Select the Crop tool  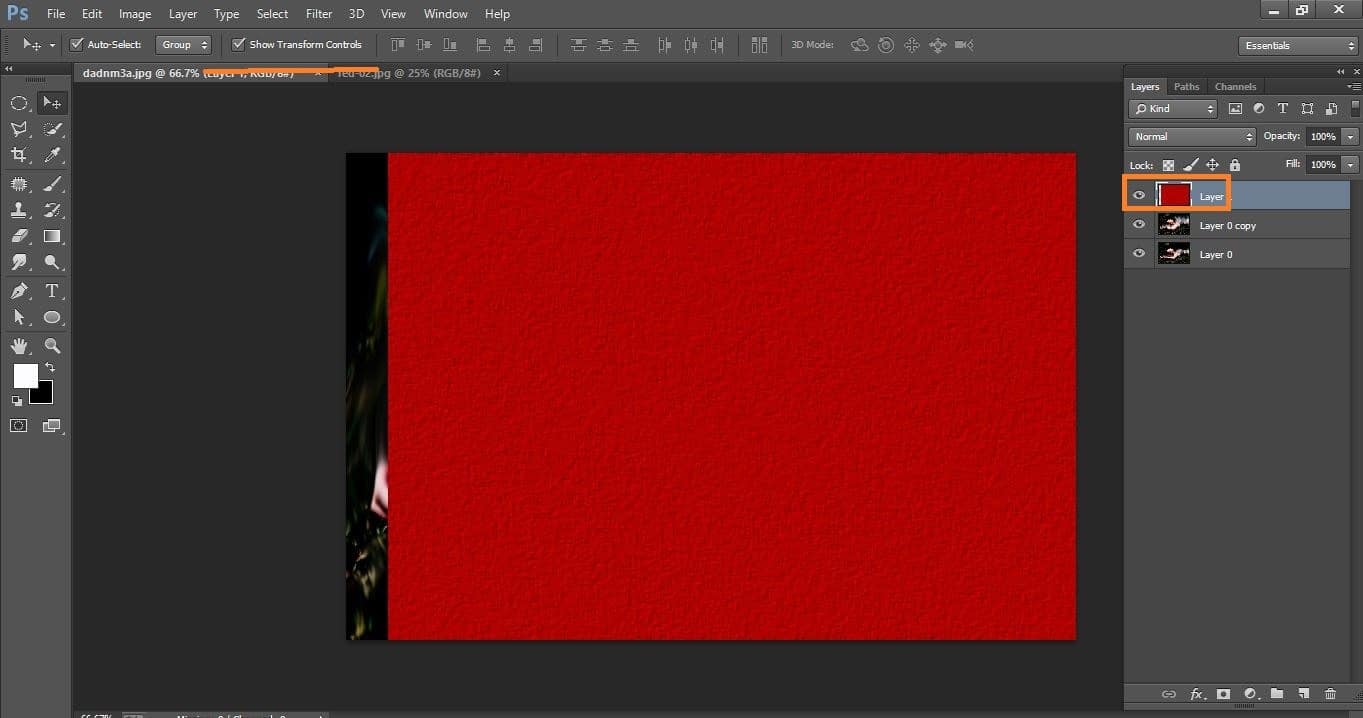point(19,155)
